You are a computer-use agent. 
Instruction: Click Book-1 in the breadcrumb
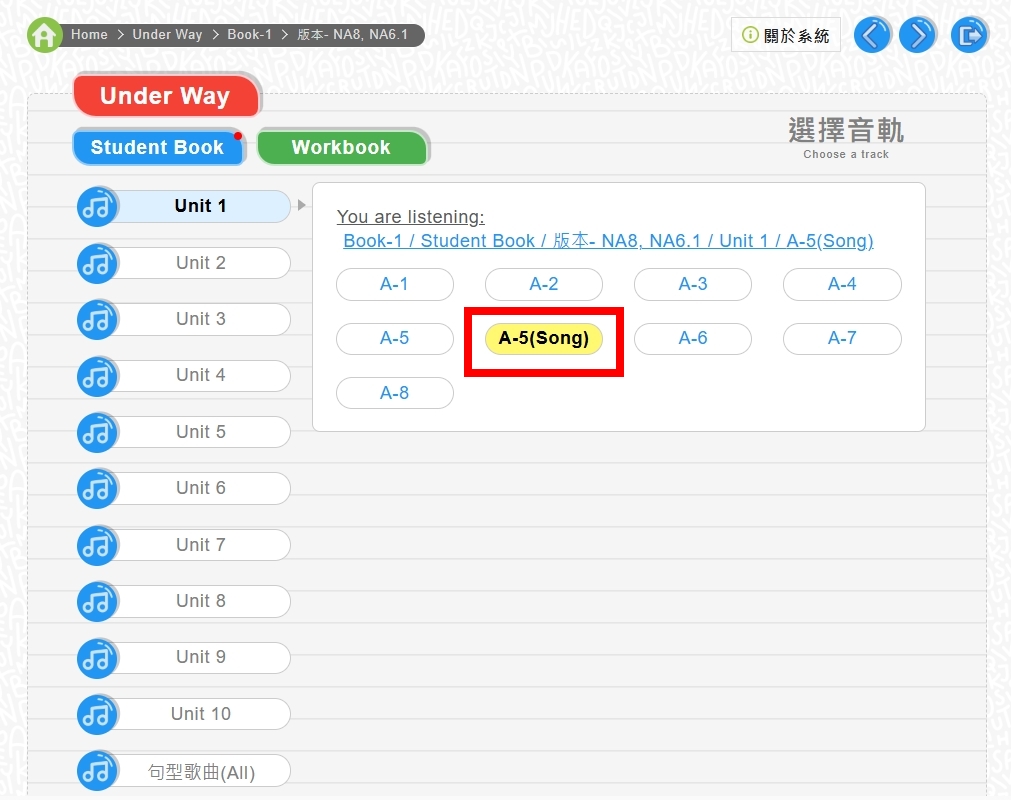coord(250,35)
